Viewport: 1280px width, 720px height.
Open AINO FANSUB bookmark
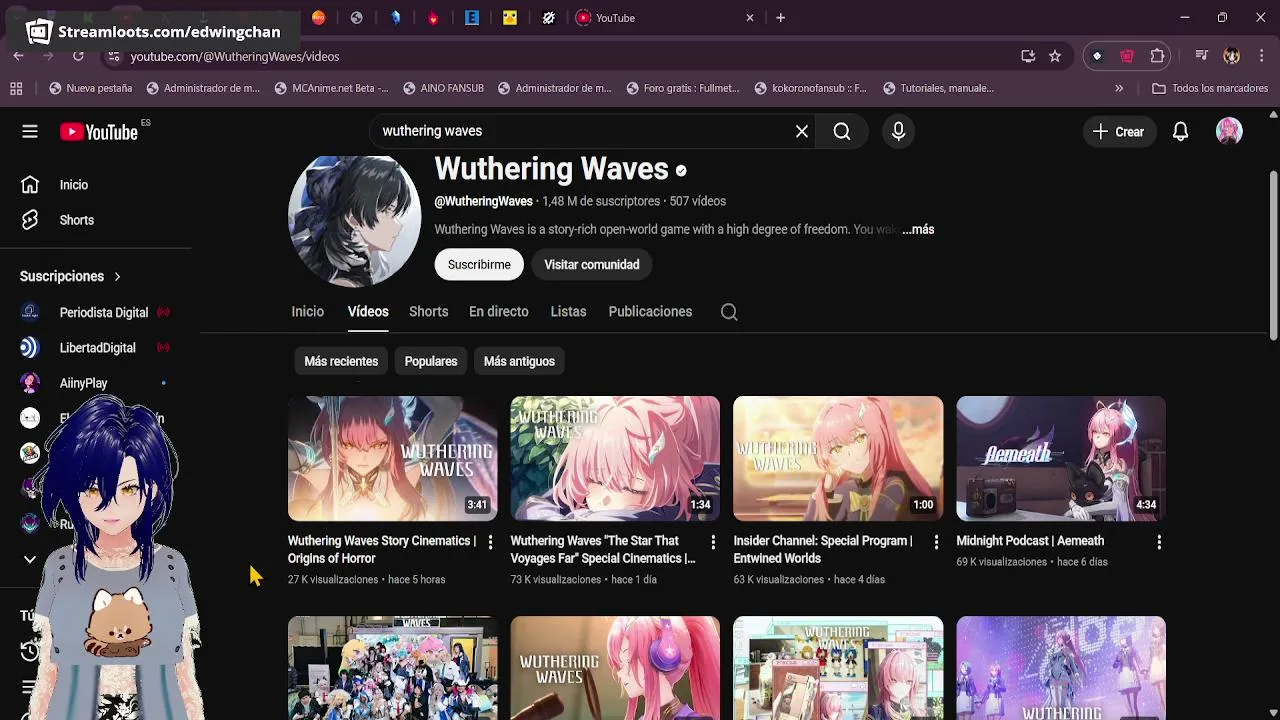click(443, 88)
